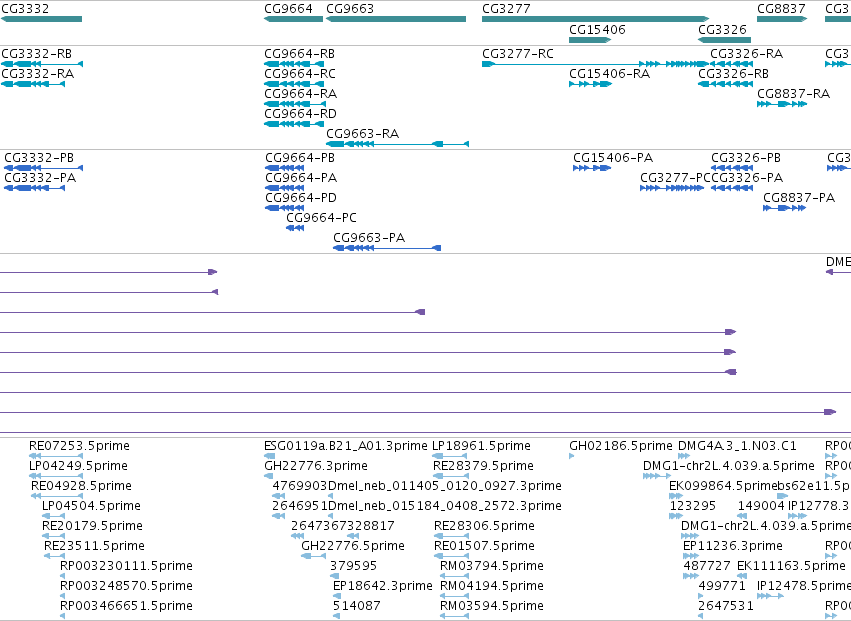The width and height of the screenshot is (851, 621).
Task: Click the CG8837 gene label
Action: pos(781,9)
